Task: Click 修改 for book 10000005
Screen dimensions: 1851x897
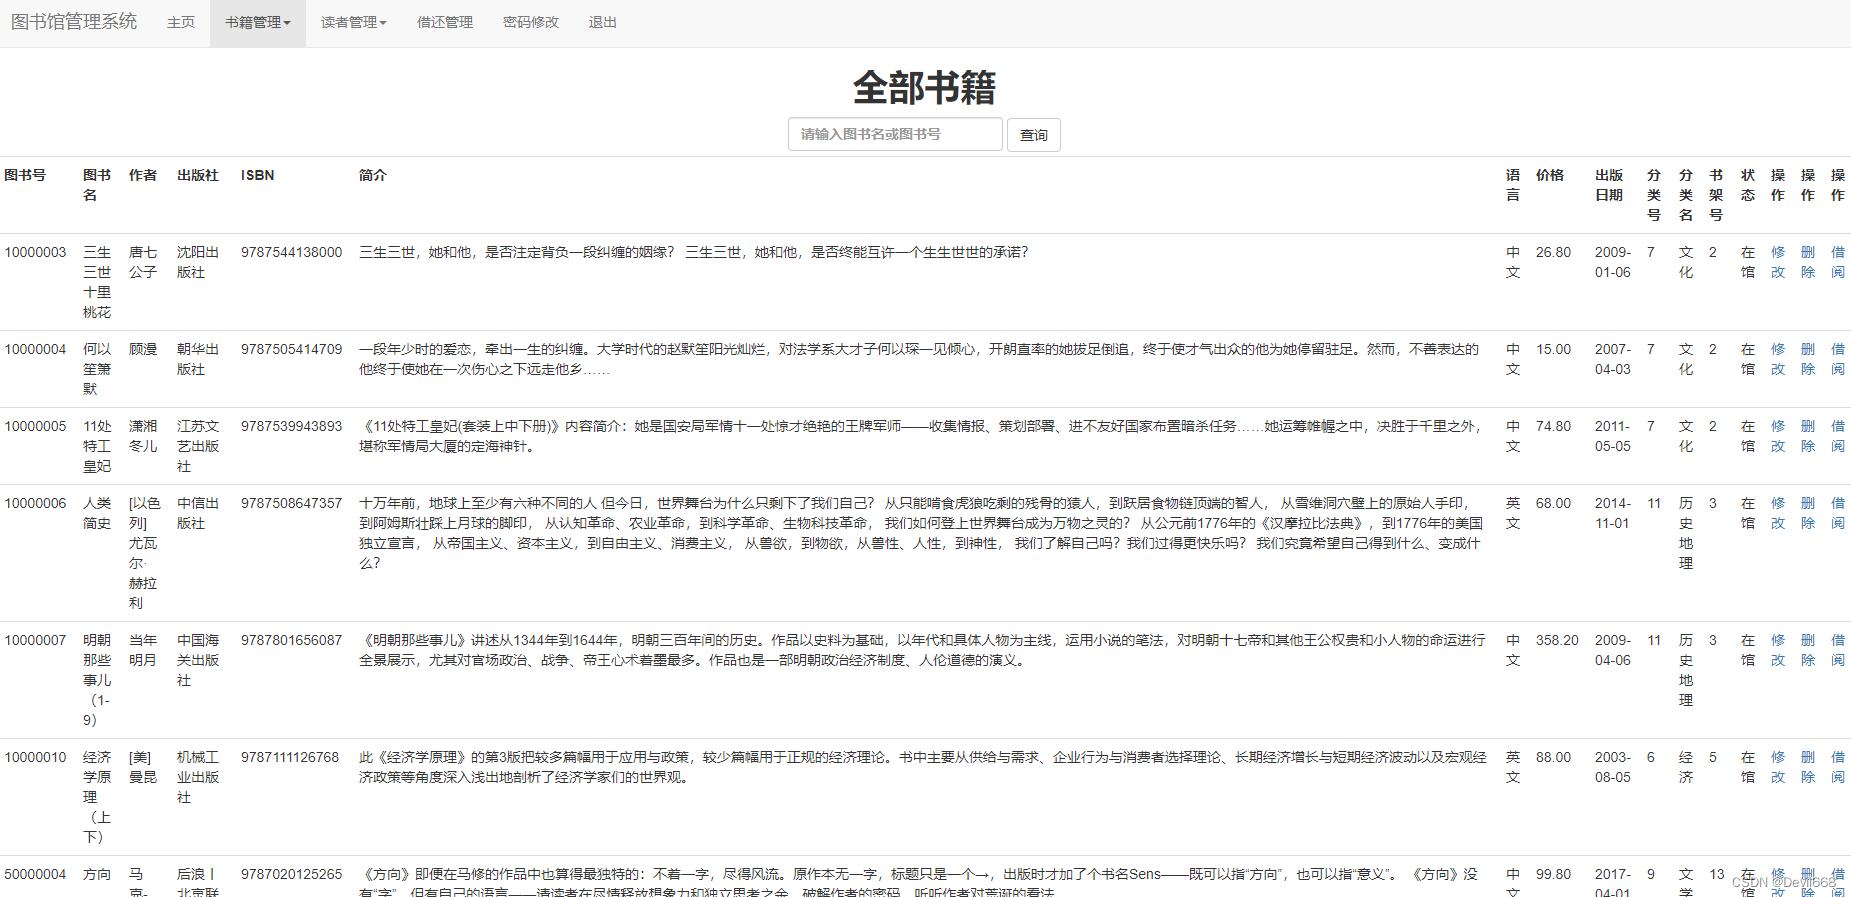Action: (1778, 436)
